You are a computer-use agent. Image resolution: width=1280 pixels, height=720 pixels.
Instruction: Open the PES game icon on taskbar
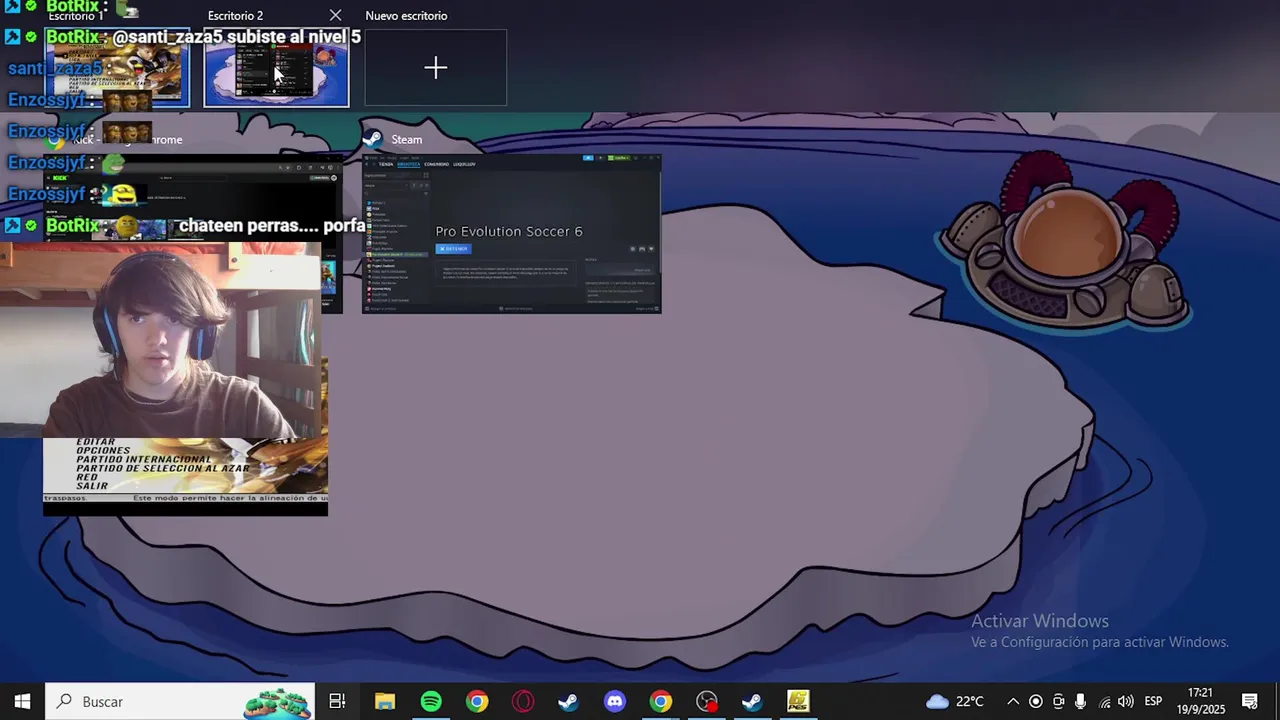tap(798, 701)
